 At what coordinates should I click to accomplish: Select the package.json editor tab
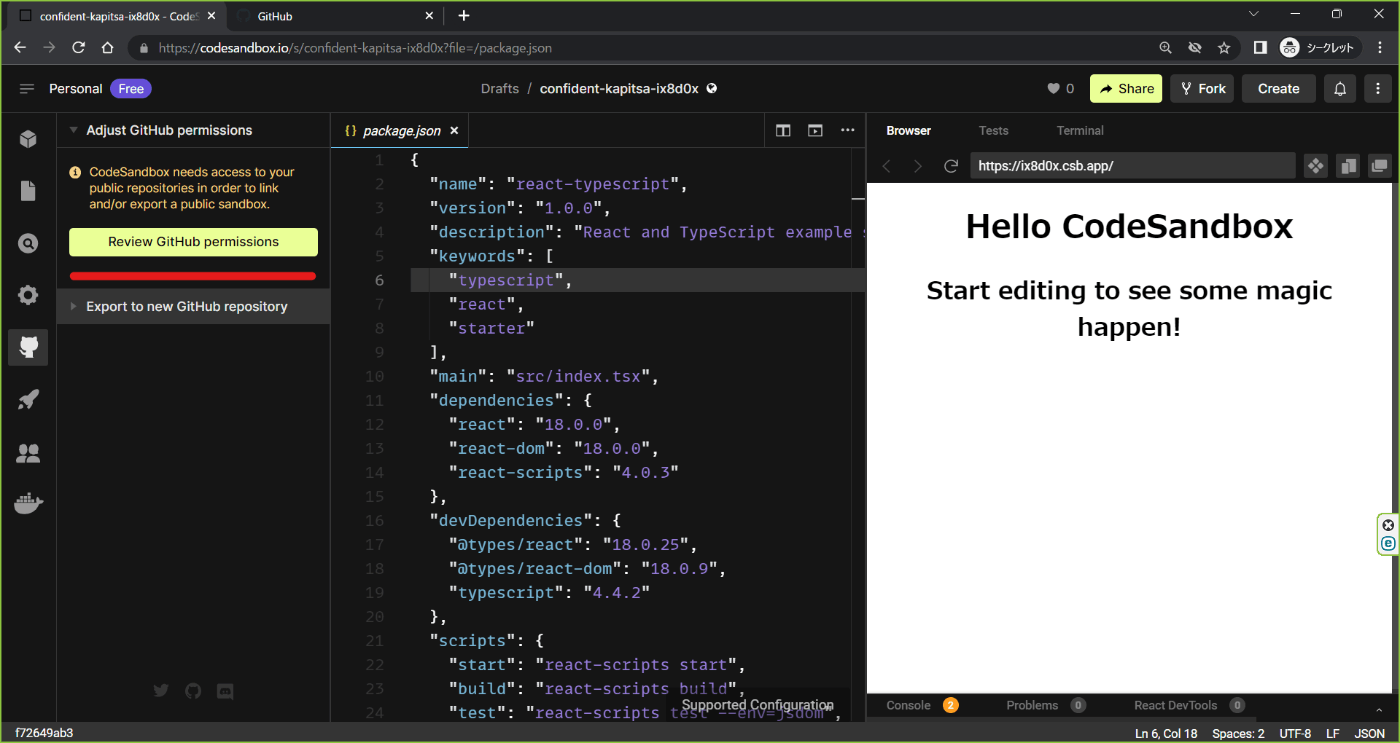coord(401,131)
